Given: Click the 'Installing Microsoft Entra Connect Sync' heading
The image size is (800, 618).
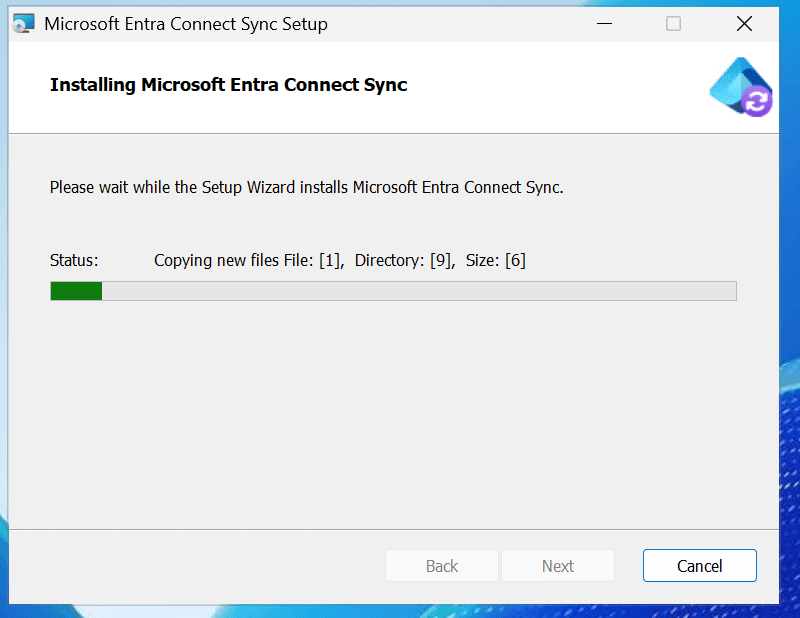Looking at the screenshot, I should [x=229, y=85].
